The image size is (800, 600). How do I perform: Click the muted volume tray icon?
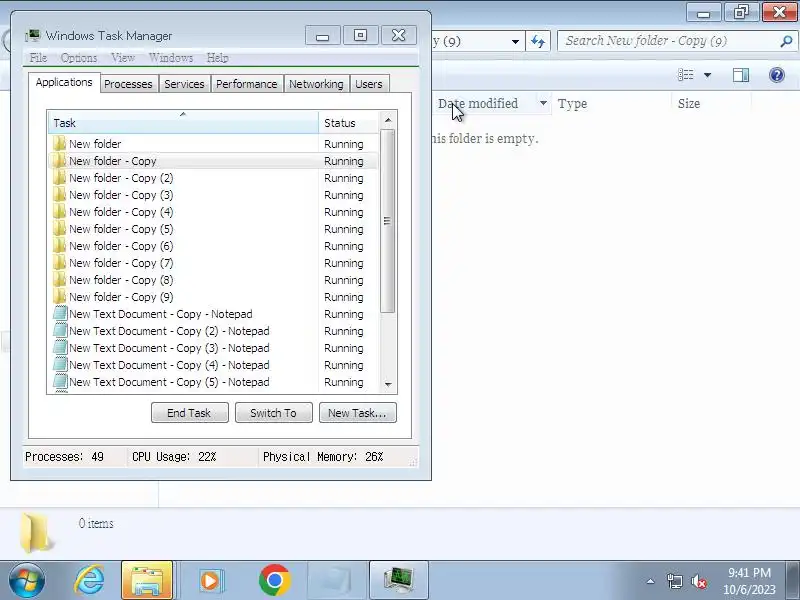coord(699,581)
